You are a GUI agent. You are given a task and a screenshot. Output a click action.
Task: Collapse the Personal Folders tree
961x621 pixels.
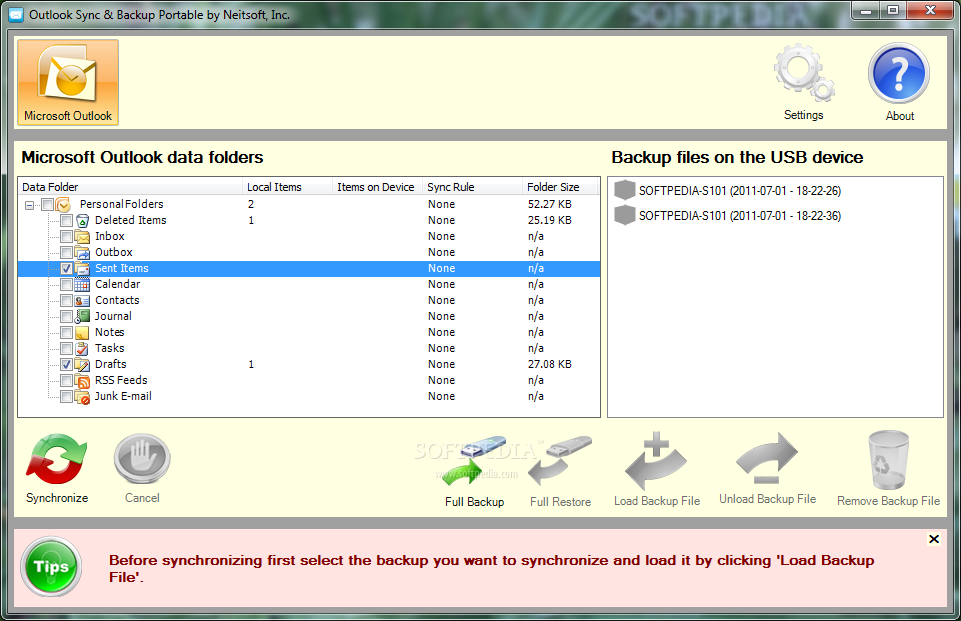[x=29, y=205]
